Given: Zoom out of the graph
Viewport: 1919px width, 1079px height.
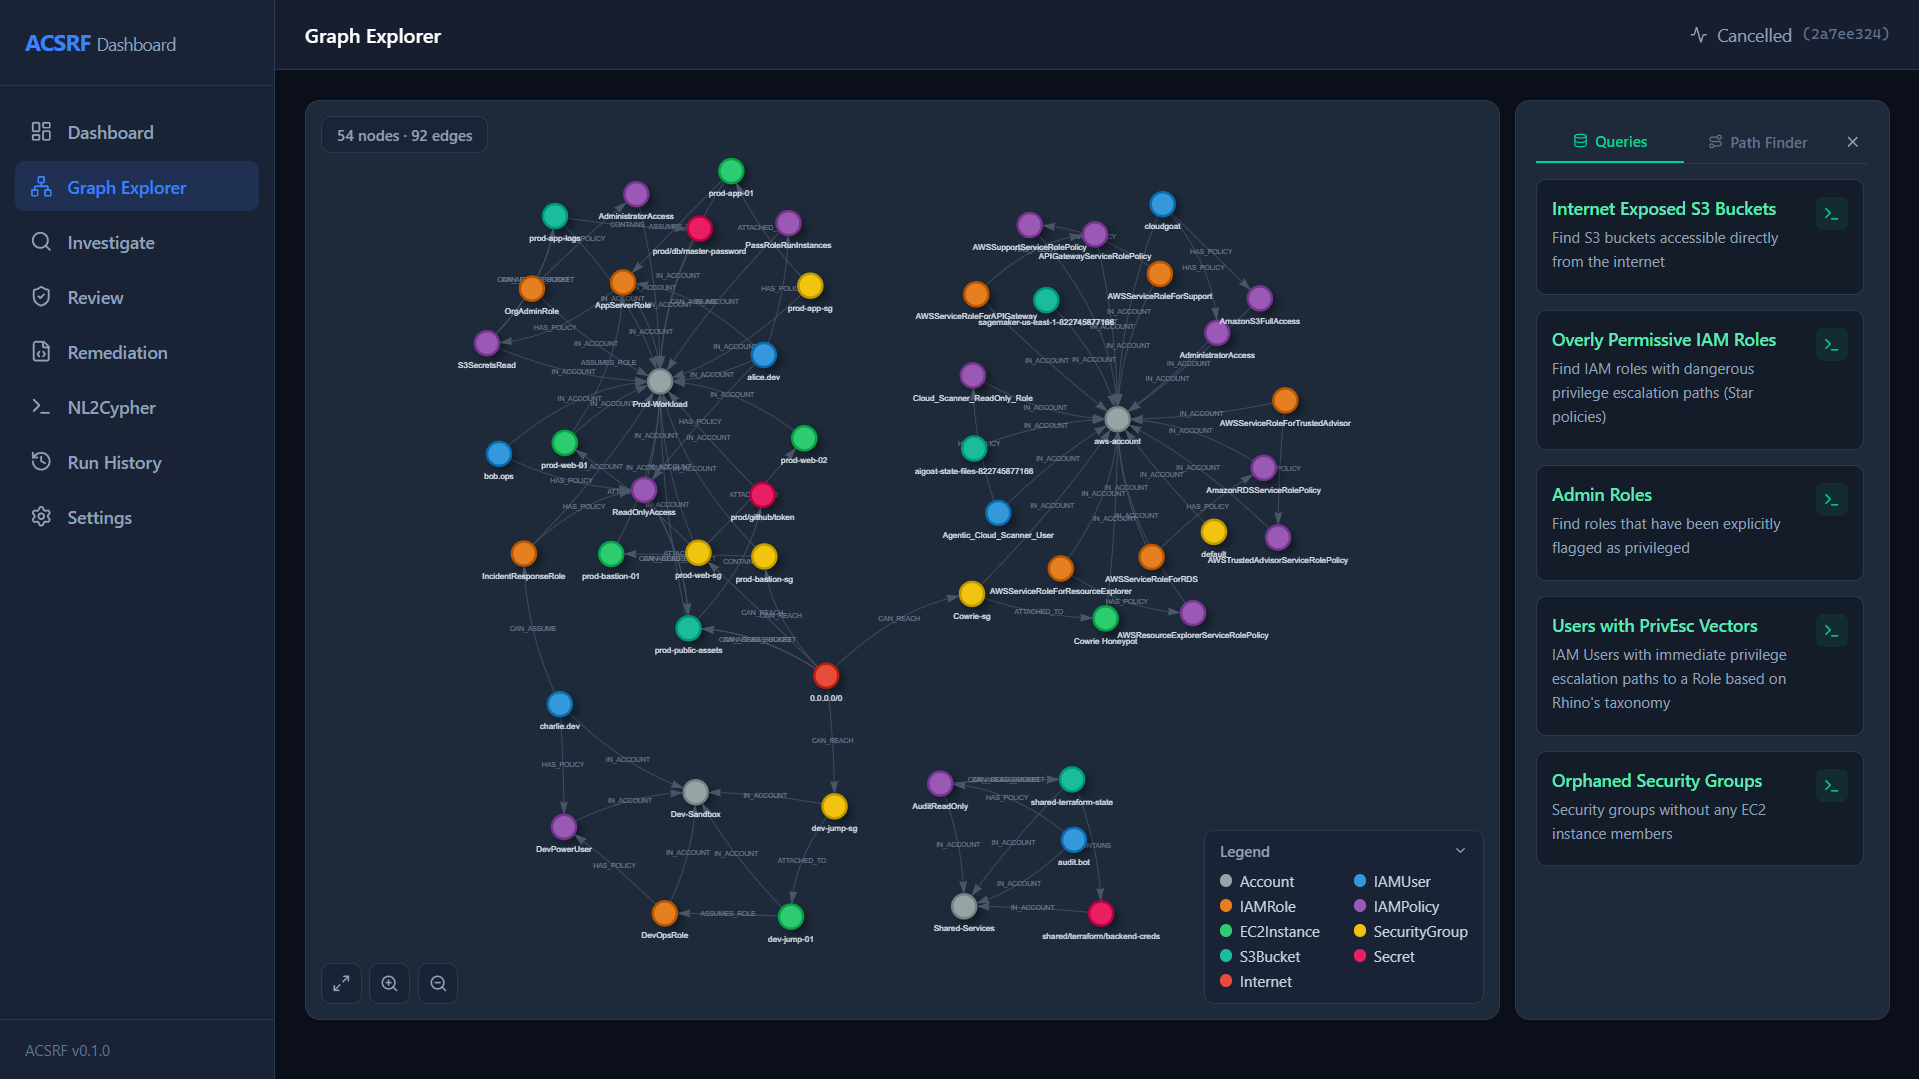Looking at the screenshot, I should (438, 984).
